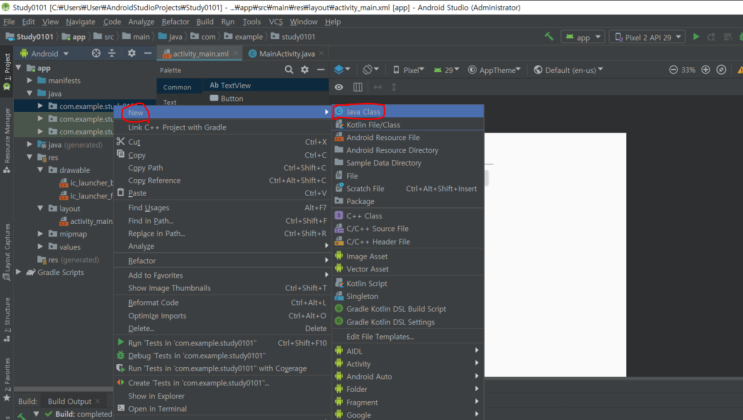The width and height of the screenshot is (743, 420).
Task: Open the Project tool window sidebar tab
Action: coord(7,71)
